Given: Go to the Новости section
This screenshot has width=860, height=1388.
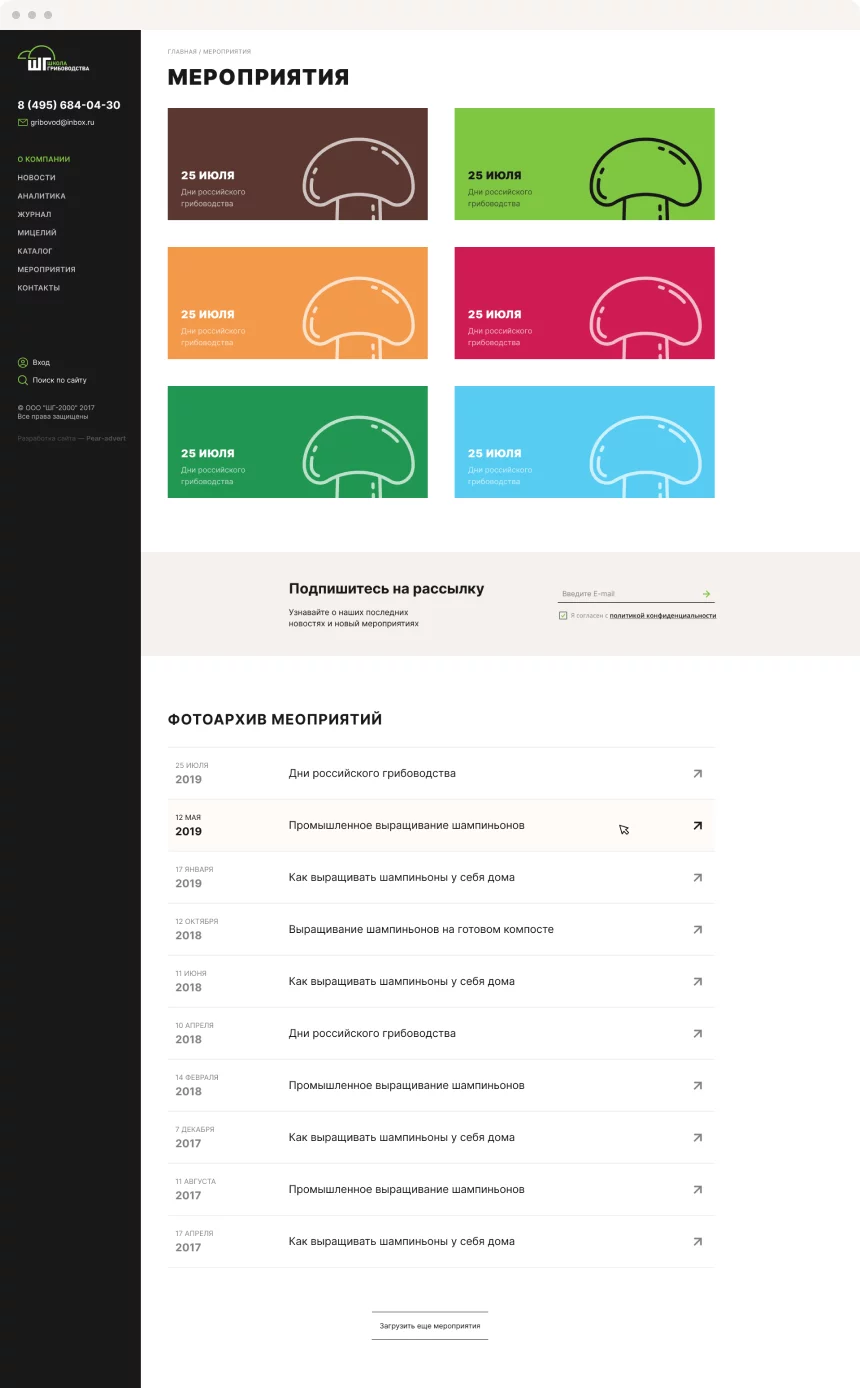Looking at the screenshot, I should 36,177.
